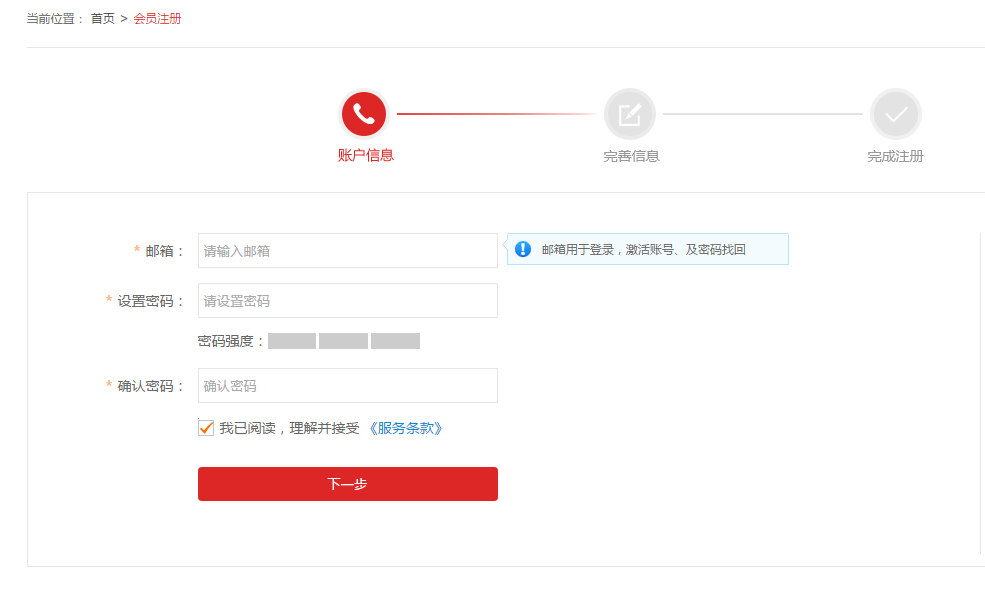Open the 首页 breadcrumb link
The height and width of the screenshot is (594, 985).
99,17
